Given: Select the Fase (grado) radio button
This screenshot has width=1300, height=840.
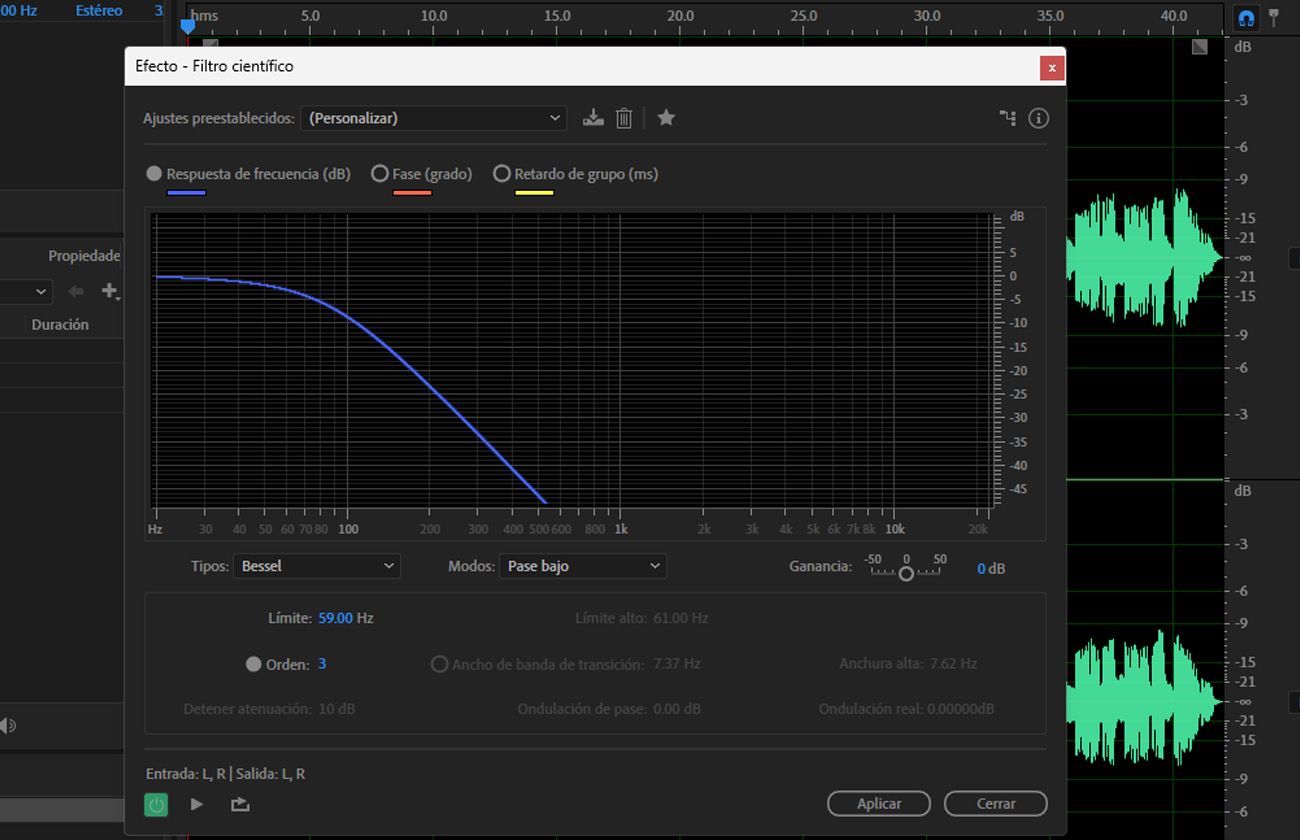Looking at the screenshot, I should tap(379, 173).
